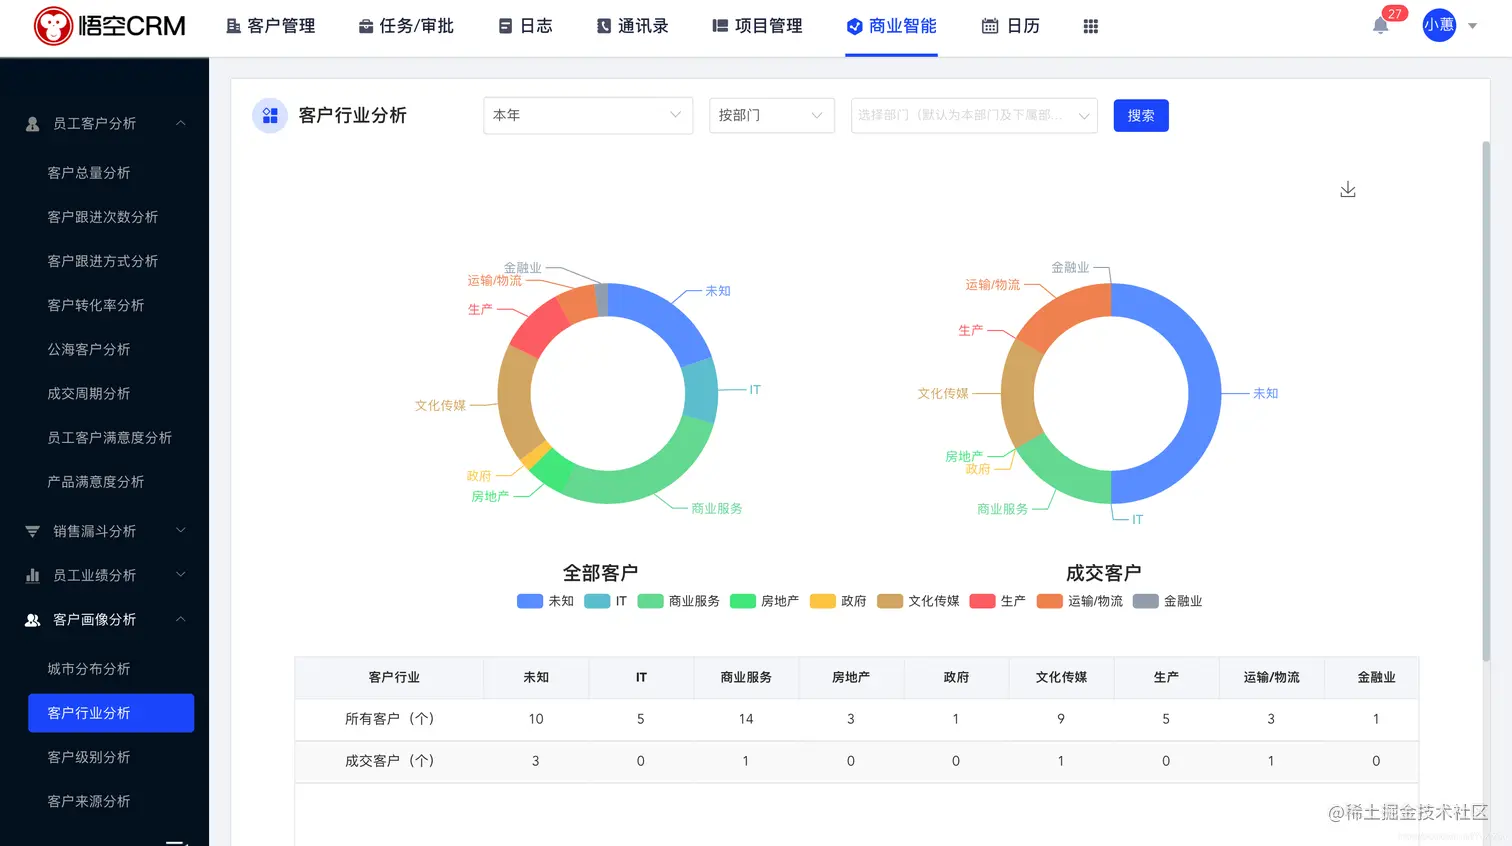Switch to the 项目管理 section
This screenshot has height=846, width=1512.
click(x=767, y=26)
